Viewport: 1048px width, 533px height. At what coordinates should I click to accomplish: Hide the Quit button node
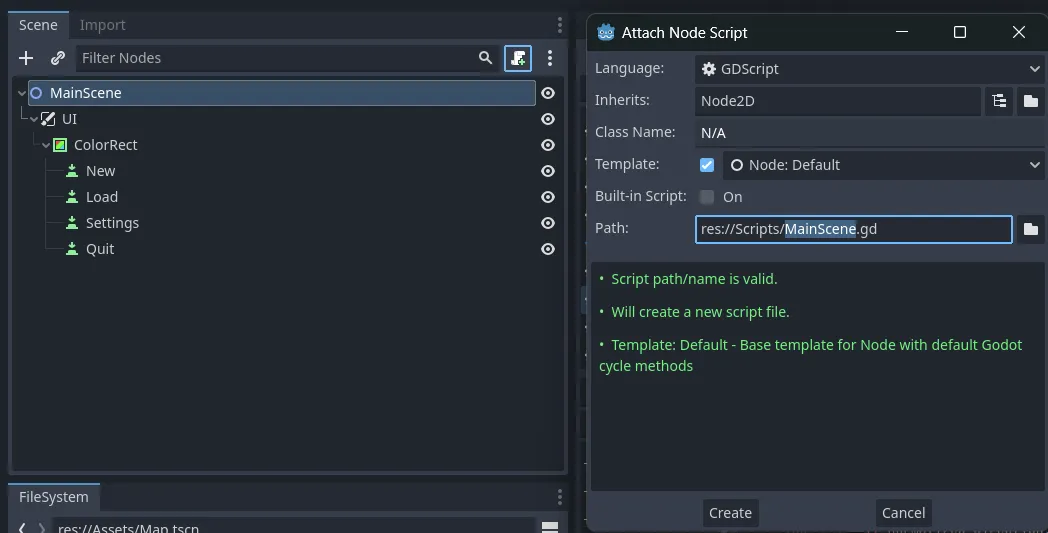point(548,249)
